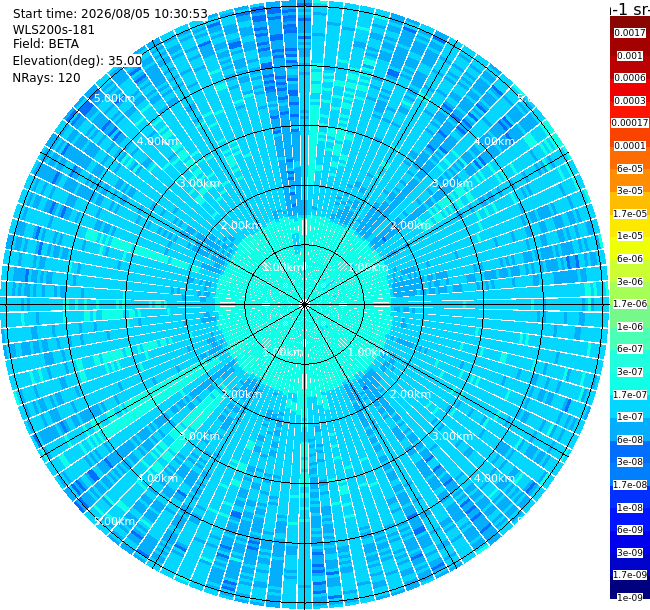
Task: Click the 3e-08 blue colorbar label
Action: pyautogui.click(x=630, y=462)
